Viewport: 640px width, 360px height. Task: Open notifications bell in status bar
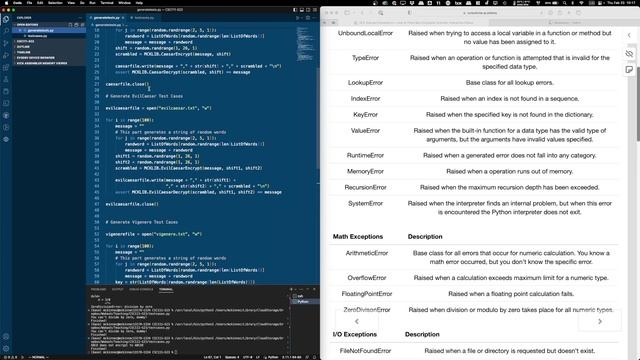315,357
